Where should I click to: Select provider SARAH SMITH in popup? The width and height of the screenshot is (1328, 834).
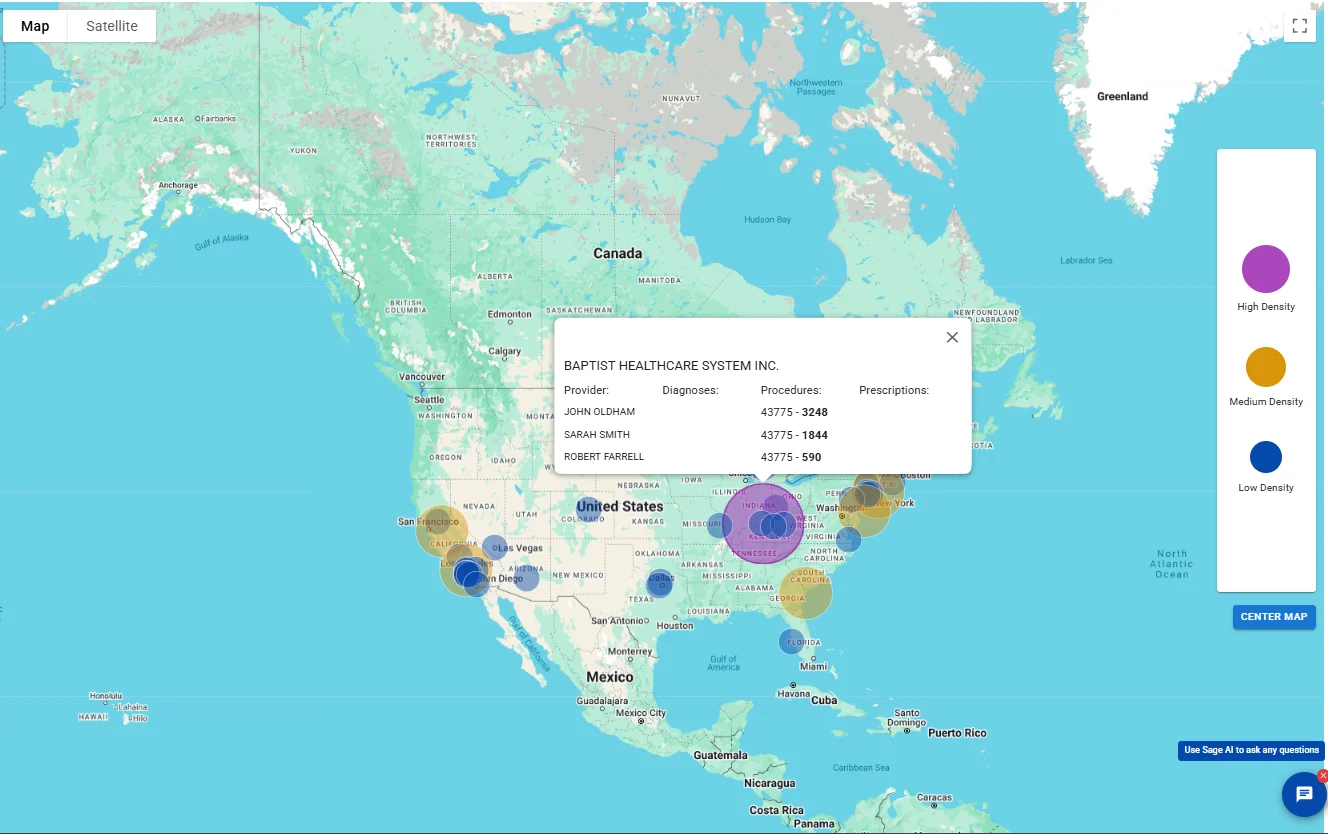597,435
